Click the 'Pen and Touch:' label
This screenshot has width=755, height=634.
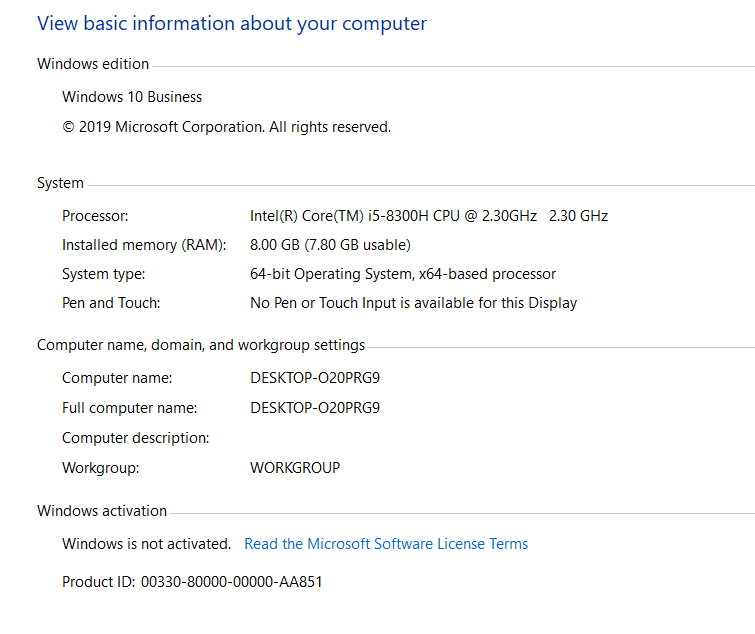coord(111,303)
